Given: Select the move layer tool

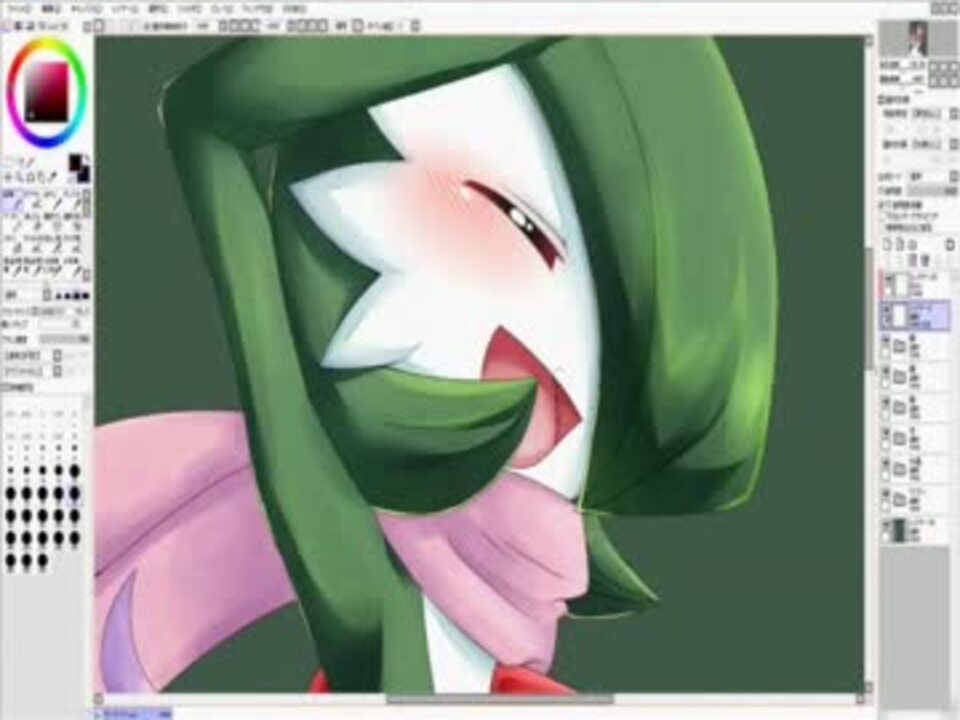Looking at the screenshot, I should 10,177.
